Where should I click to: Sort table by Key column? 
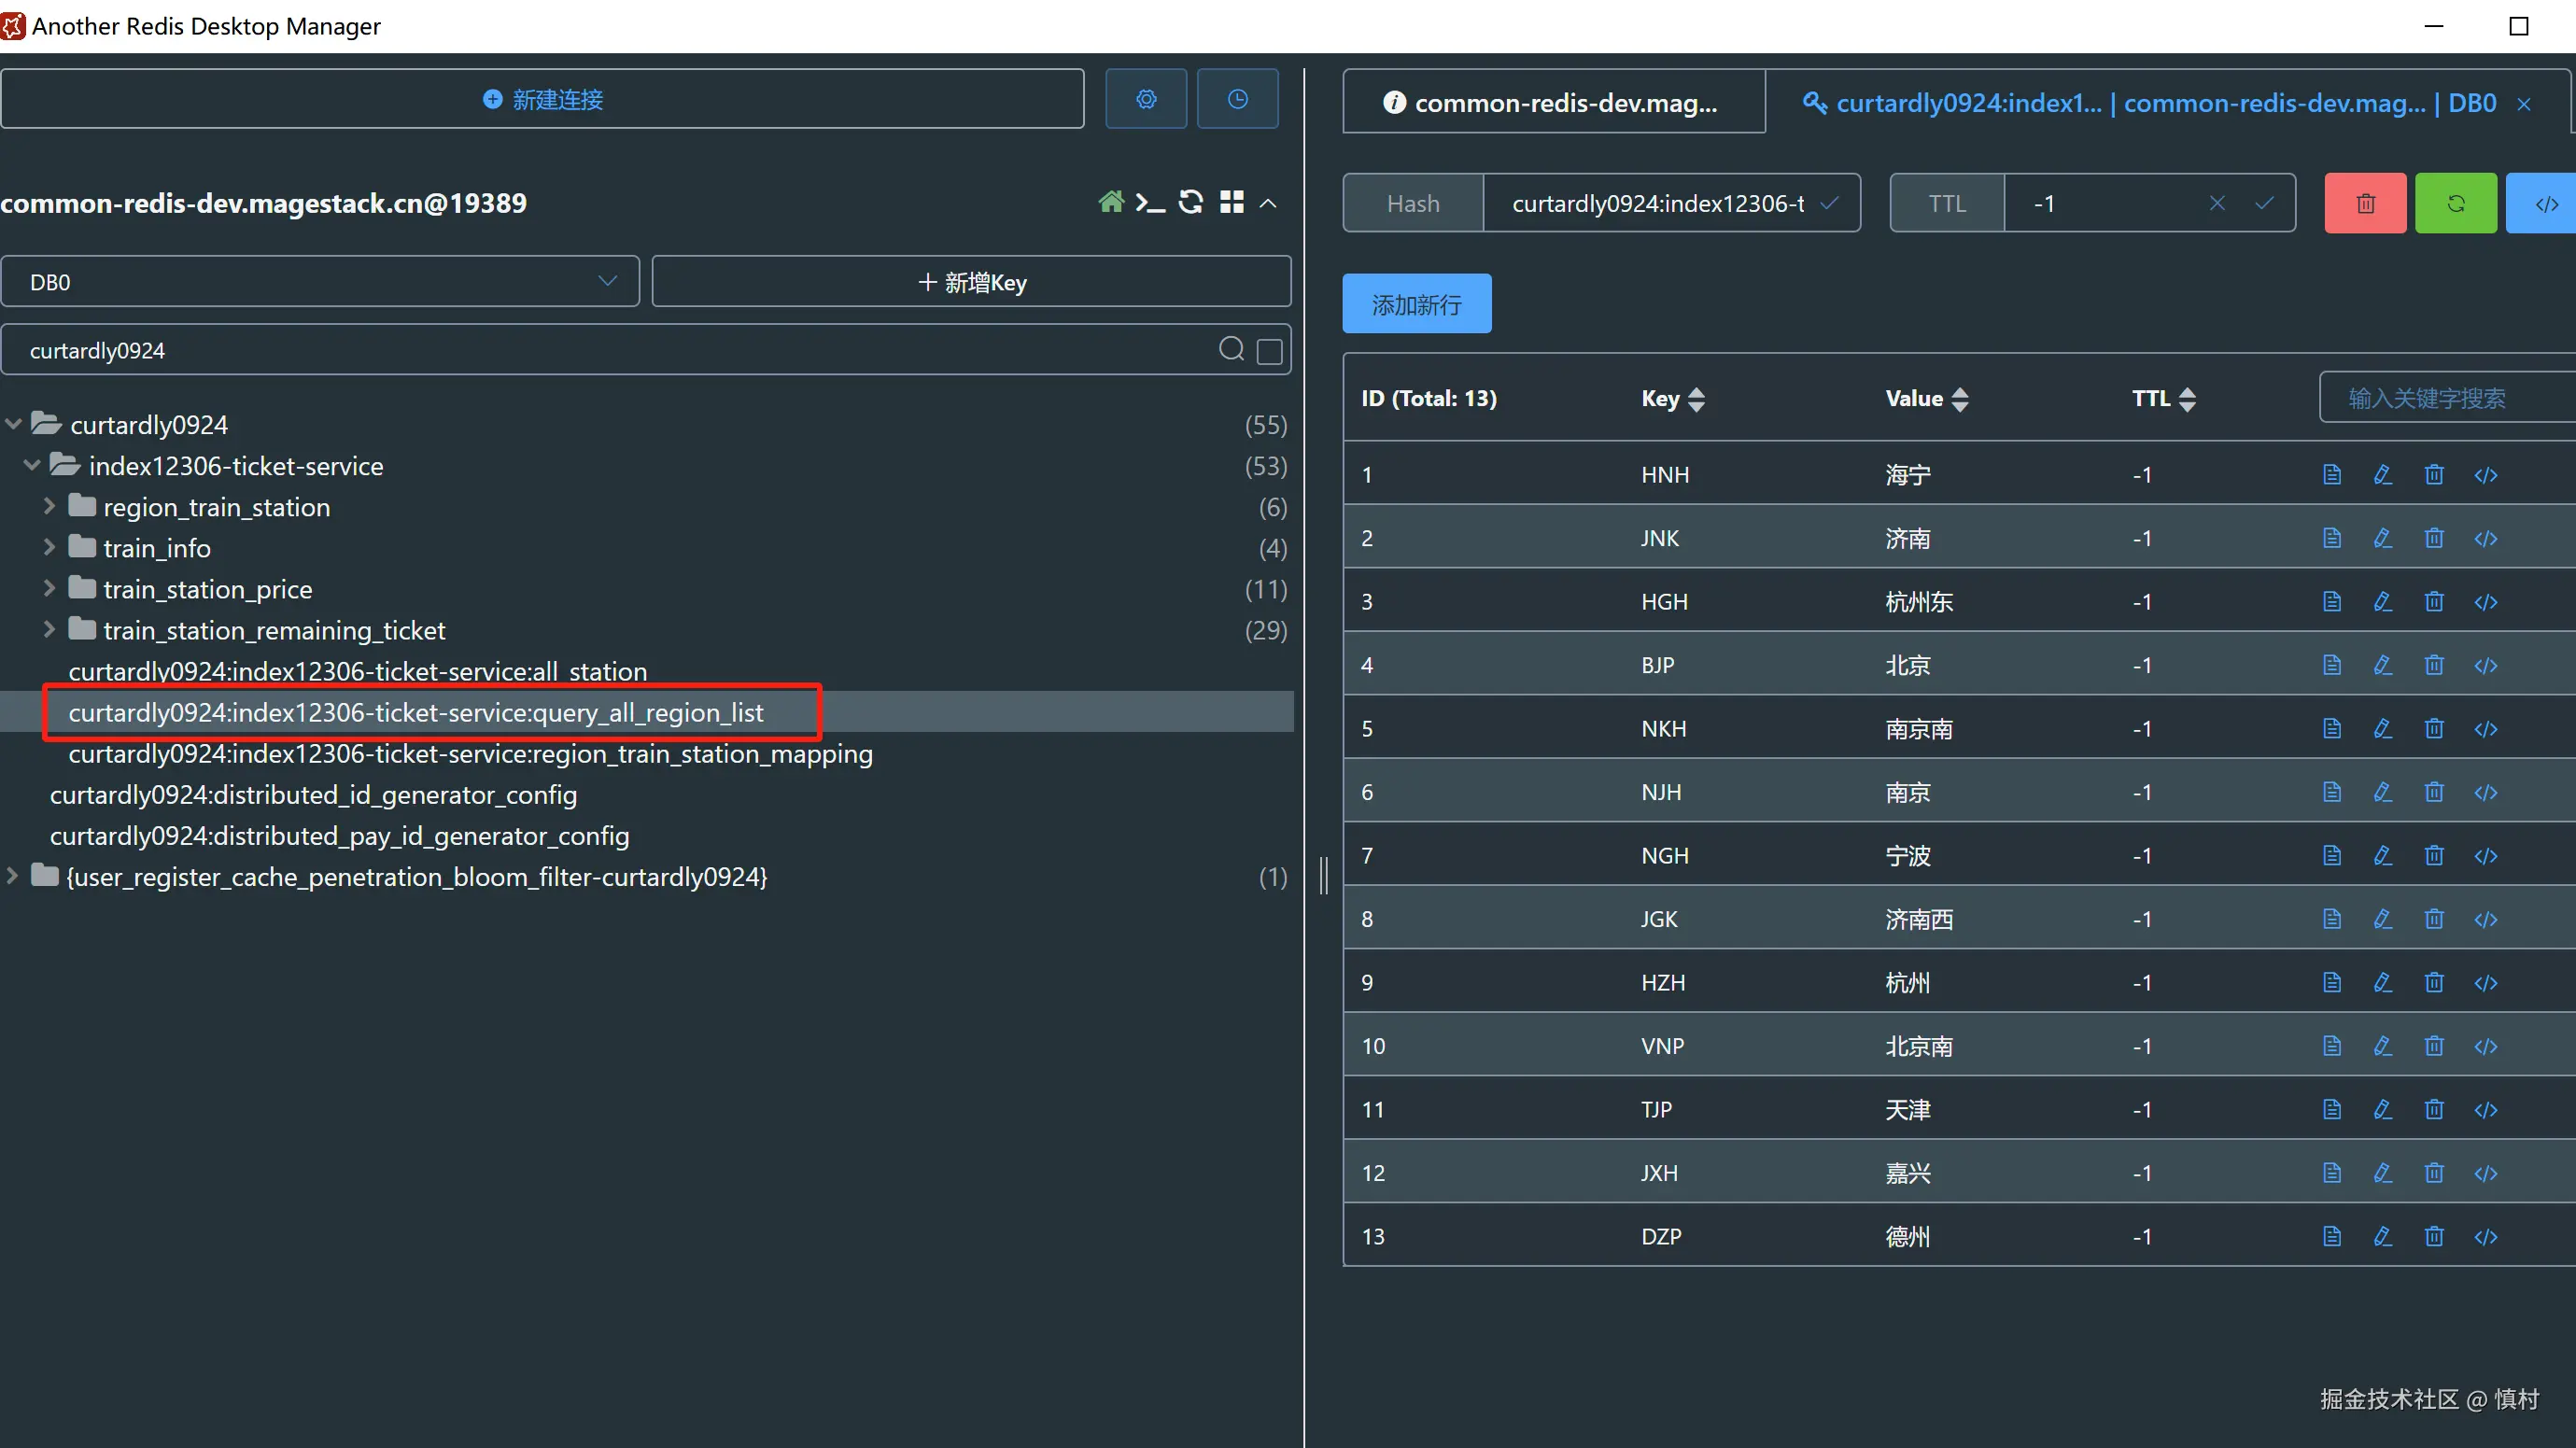coord(1695,399)
